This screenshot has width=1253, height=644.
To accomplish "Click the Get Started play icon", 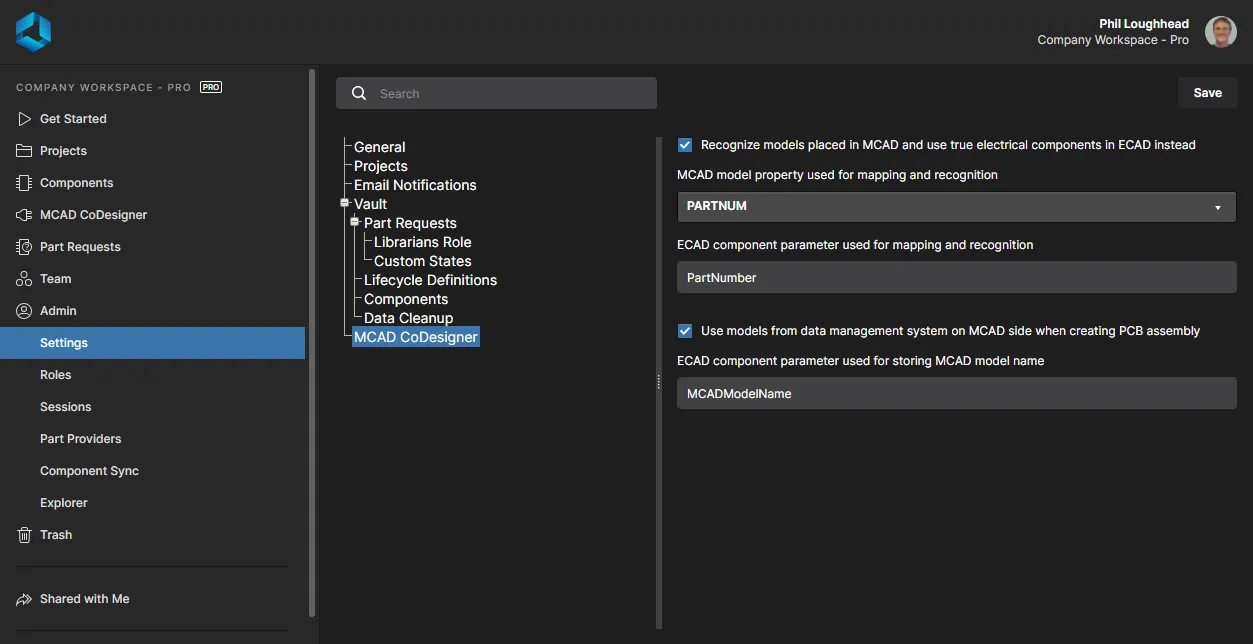I will 24,119.
